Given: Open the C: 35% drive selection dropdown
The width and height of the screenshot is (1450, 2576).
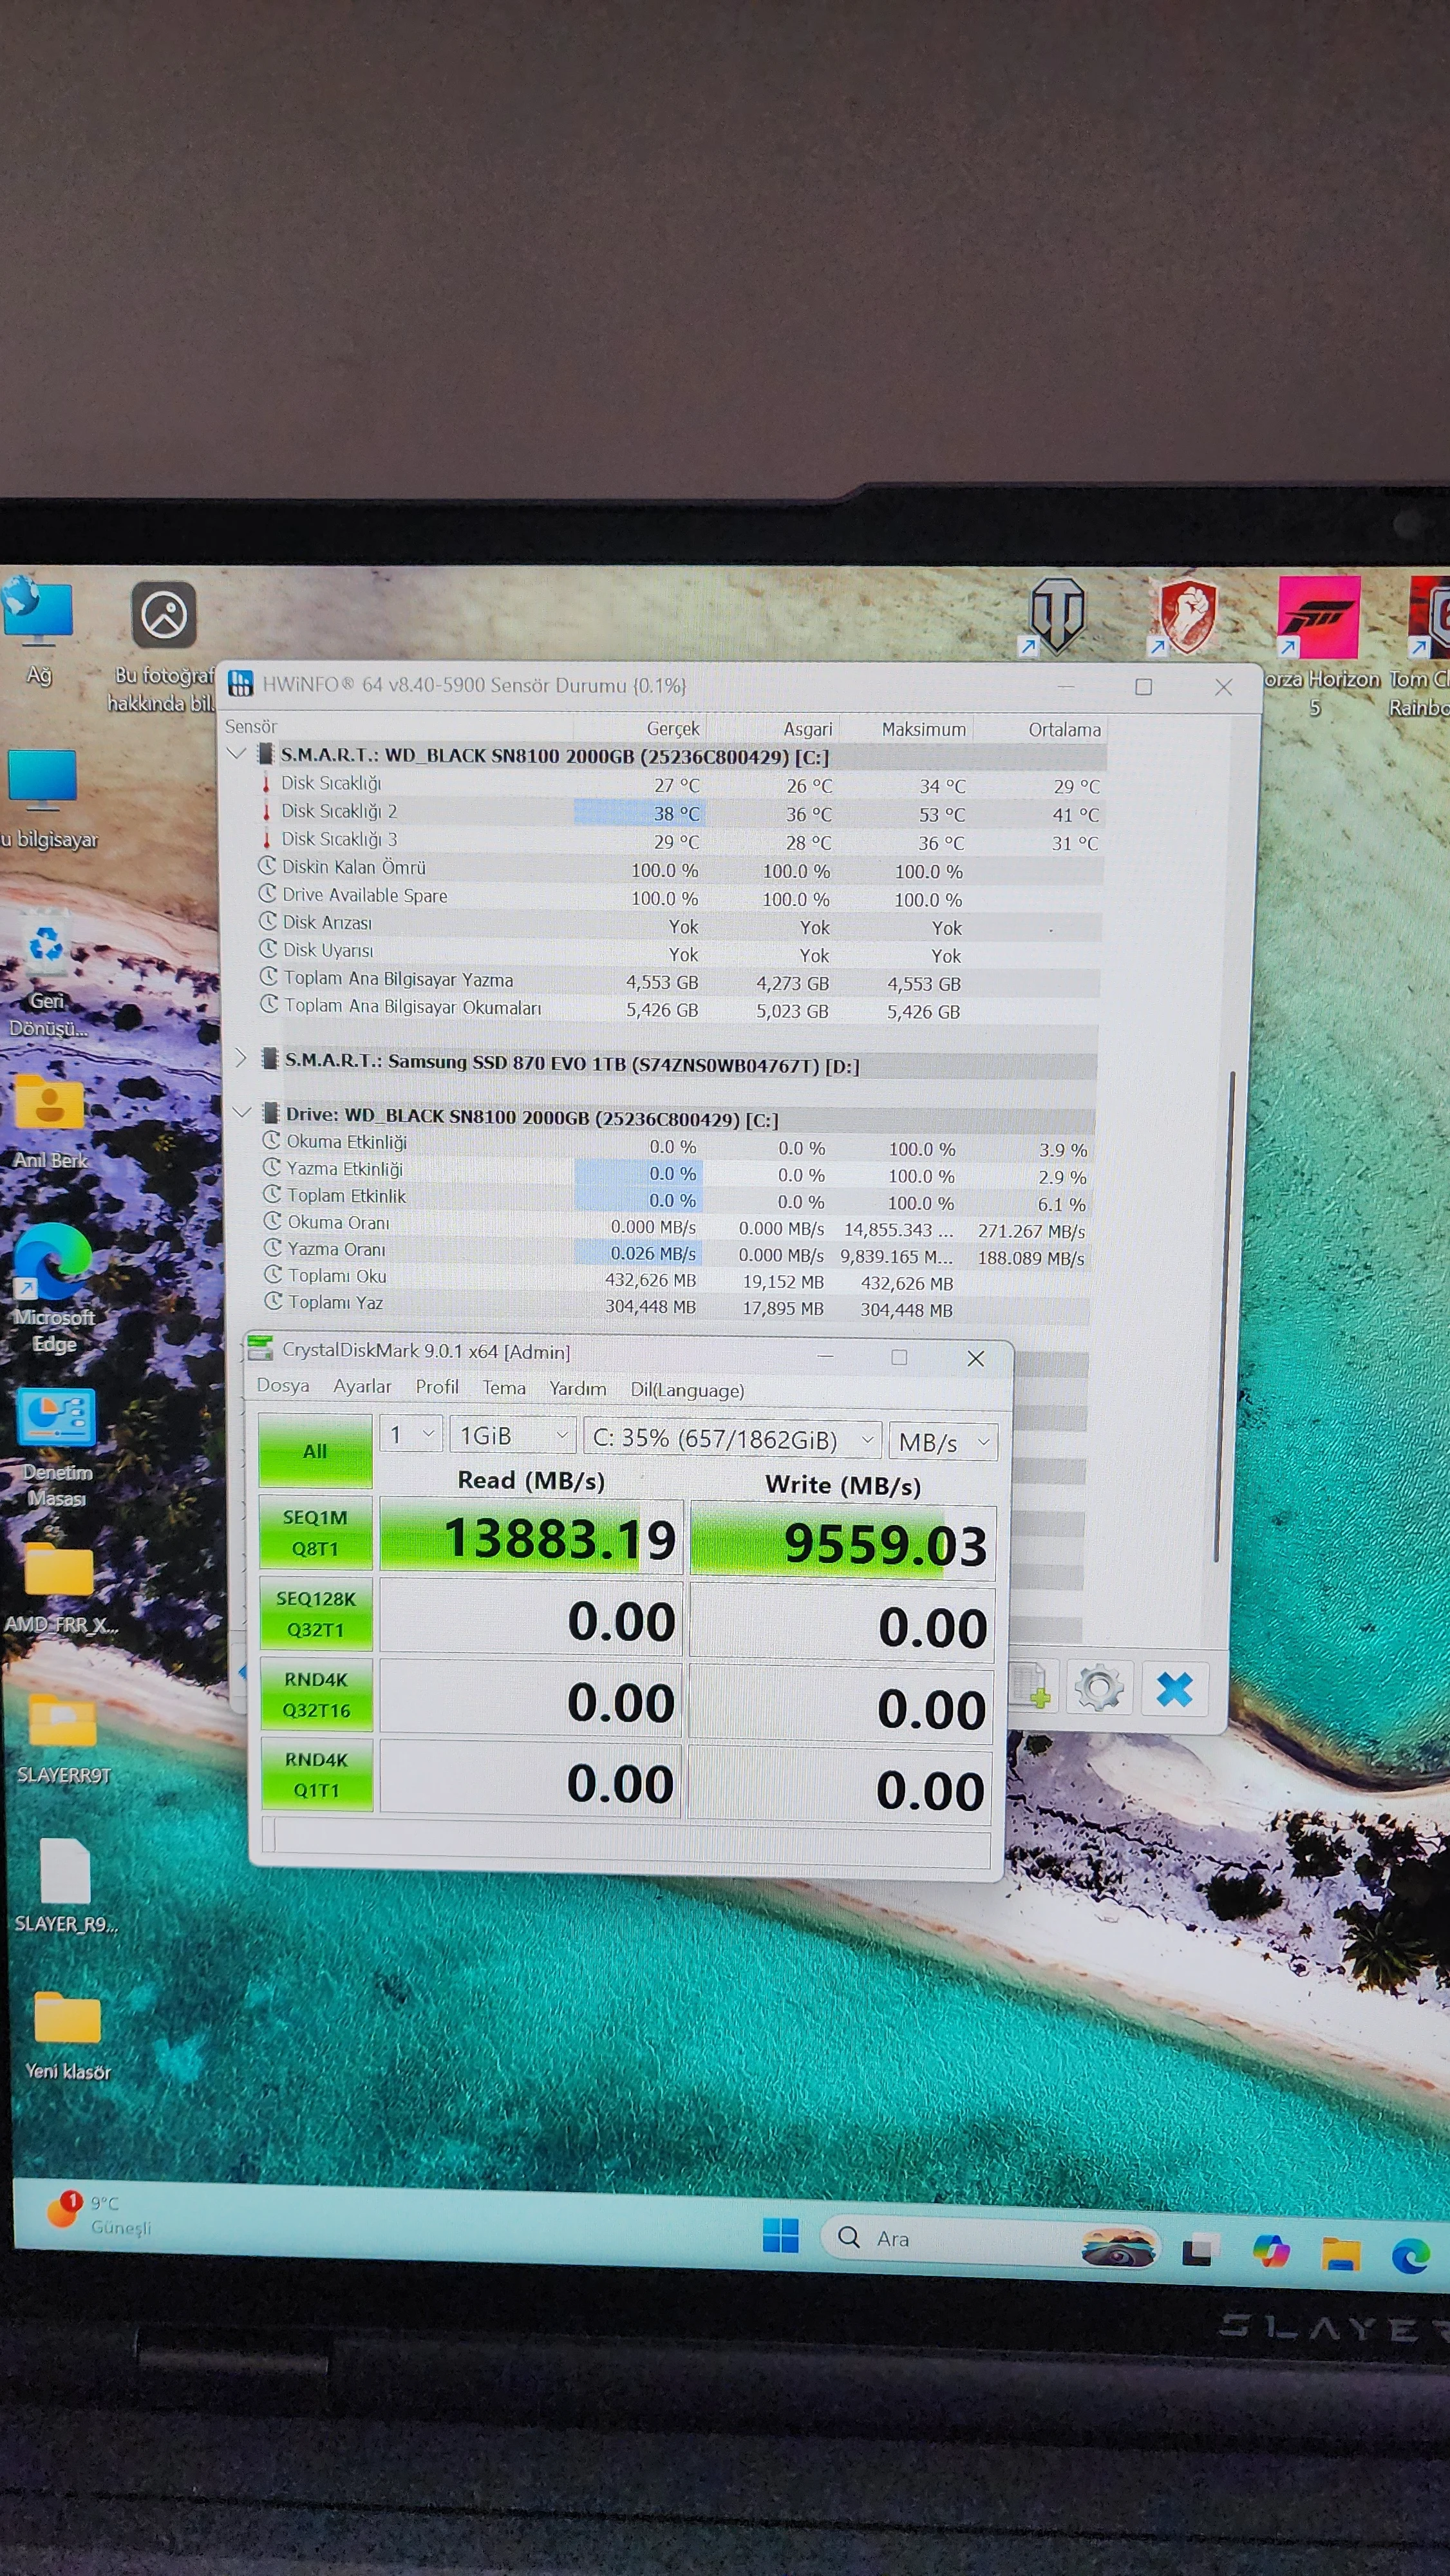Looking at the screenshot, I should (732, 1439).
